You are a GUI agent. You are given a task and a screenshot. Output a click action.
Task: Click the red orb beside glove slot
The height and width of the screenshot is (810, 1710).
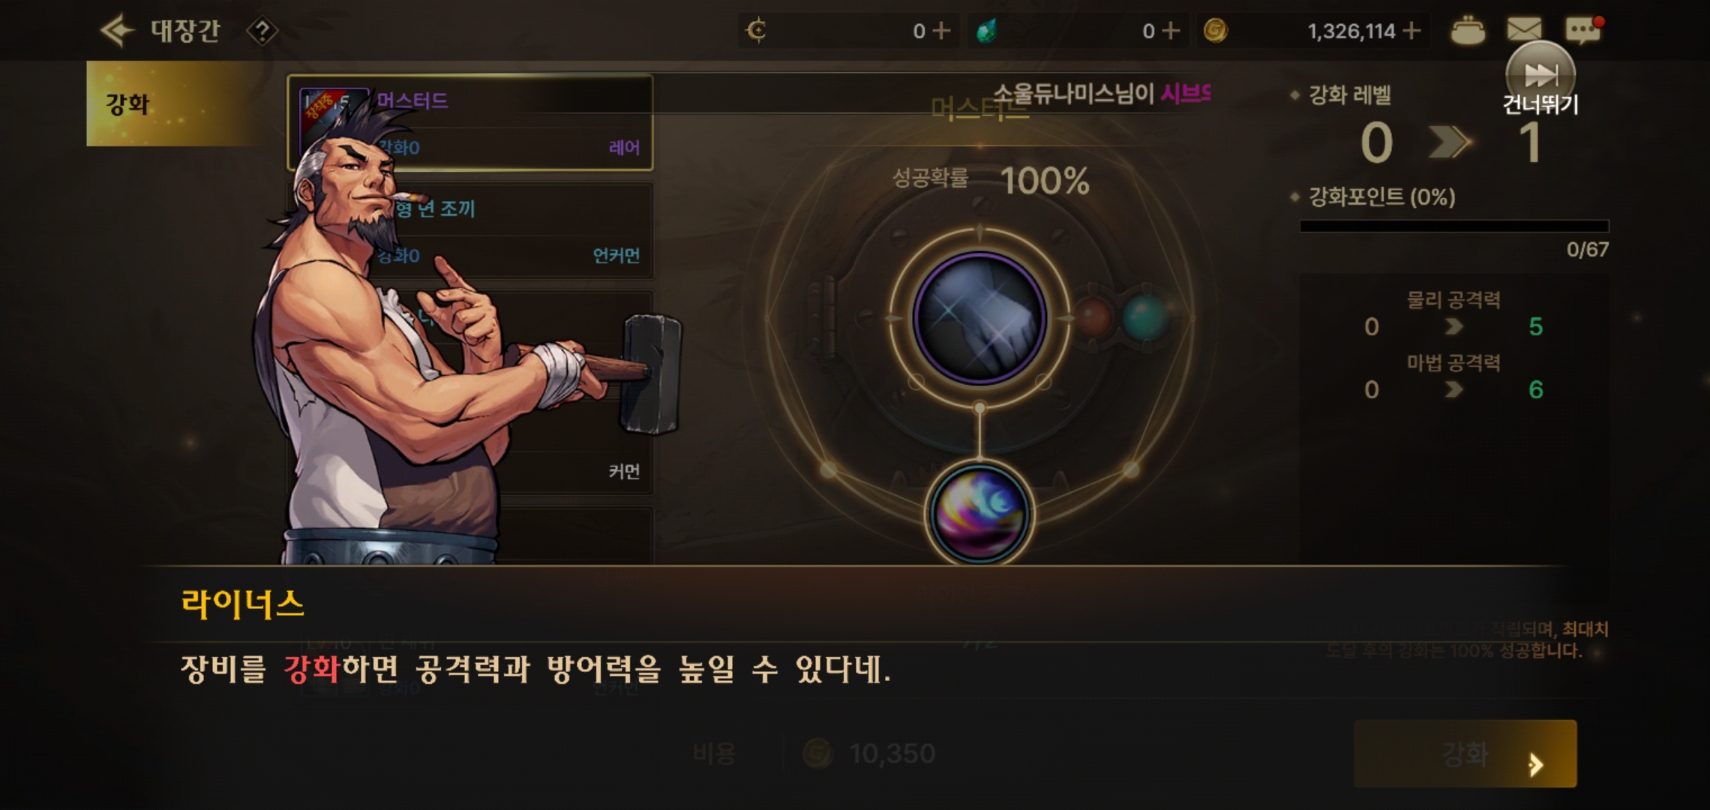tap(1093, 318)
